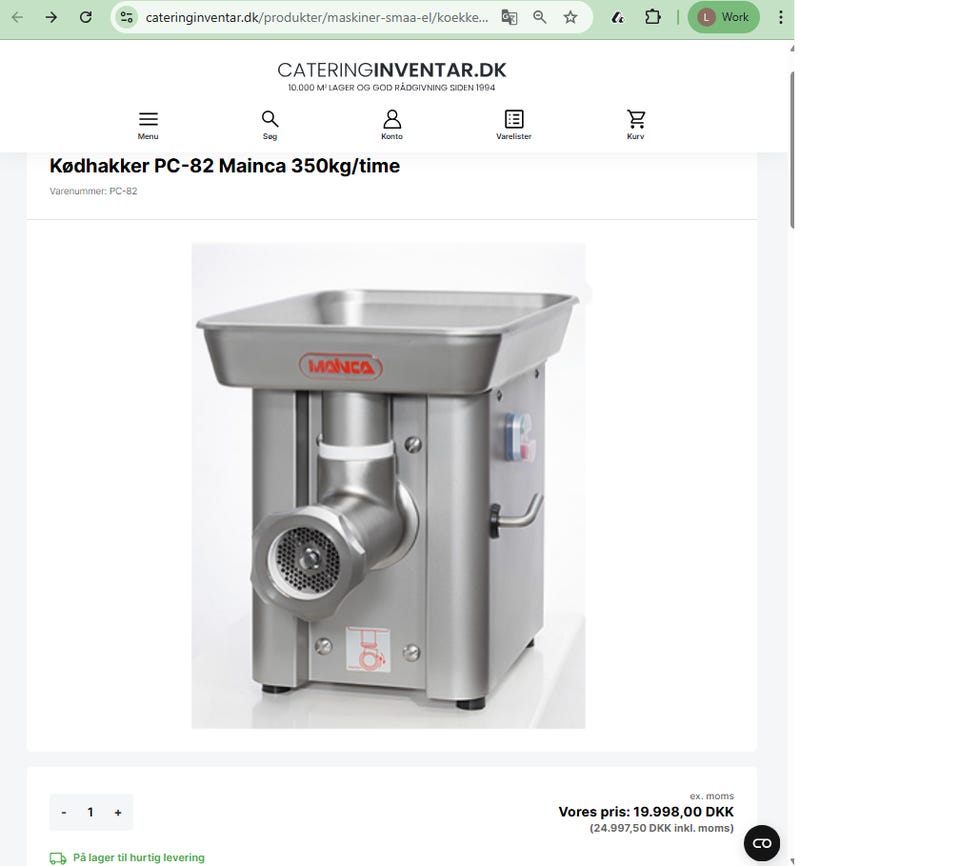960x866 pixels.
Task: Click the 24.997,50 DKK inkl. moms text
Action: pyautogui.click(x=661, y=828)
